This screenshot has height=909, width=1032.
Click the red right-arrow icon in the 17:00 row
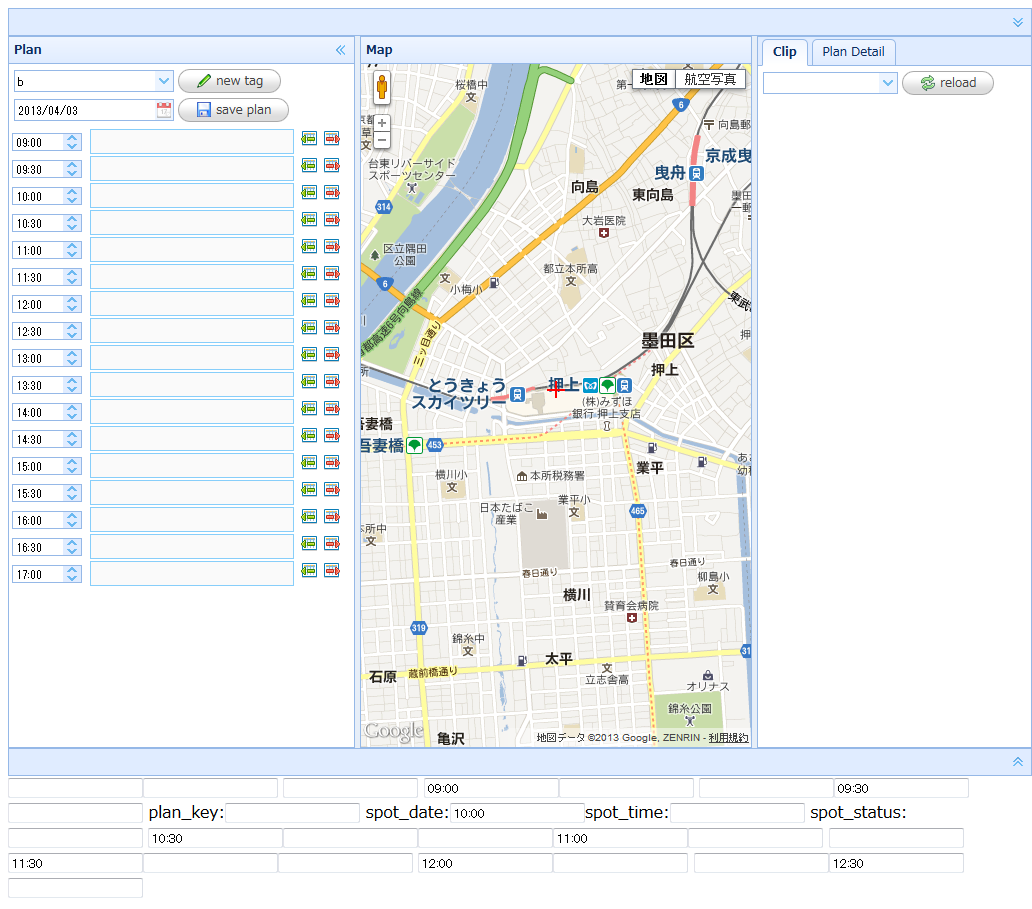[332, 570]
